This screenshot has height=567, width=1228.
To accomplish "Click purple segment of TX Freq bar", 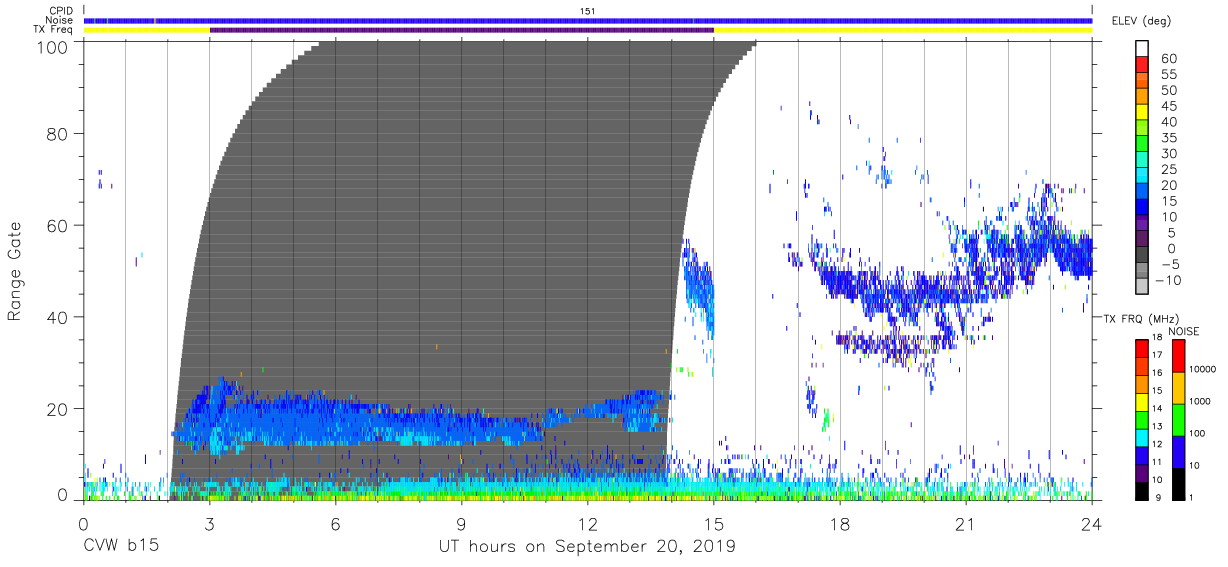I will click(x=461, y=30).
